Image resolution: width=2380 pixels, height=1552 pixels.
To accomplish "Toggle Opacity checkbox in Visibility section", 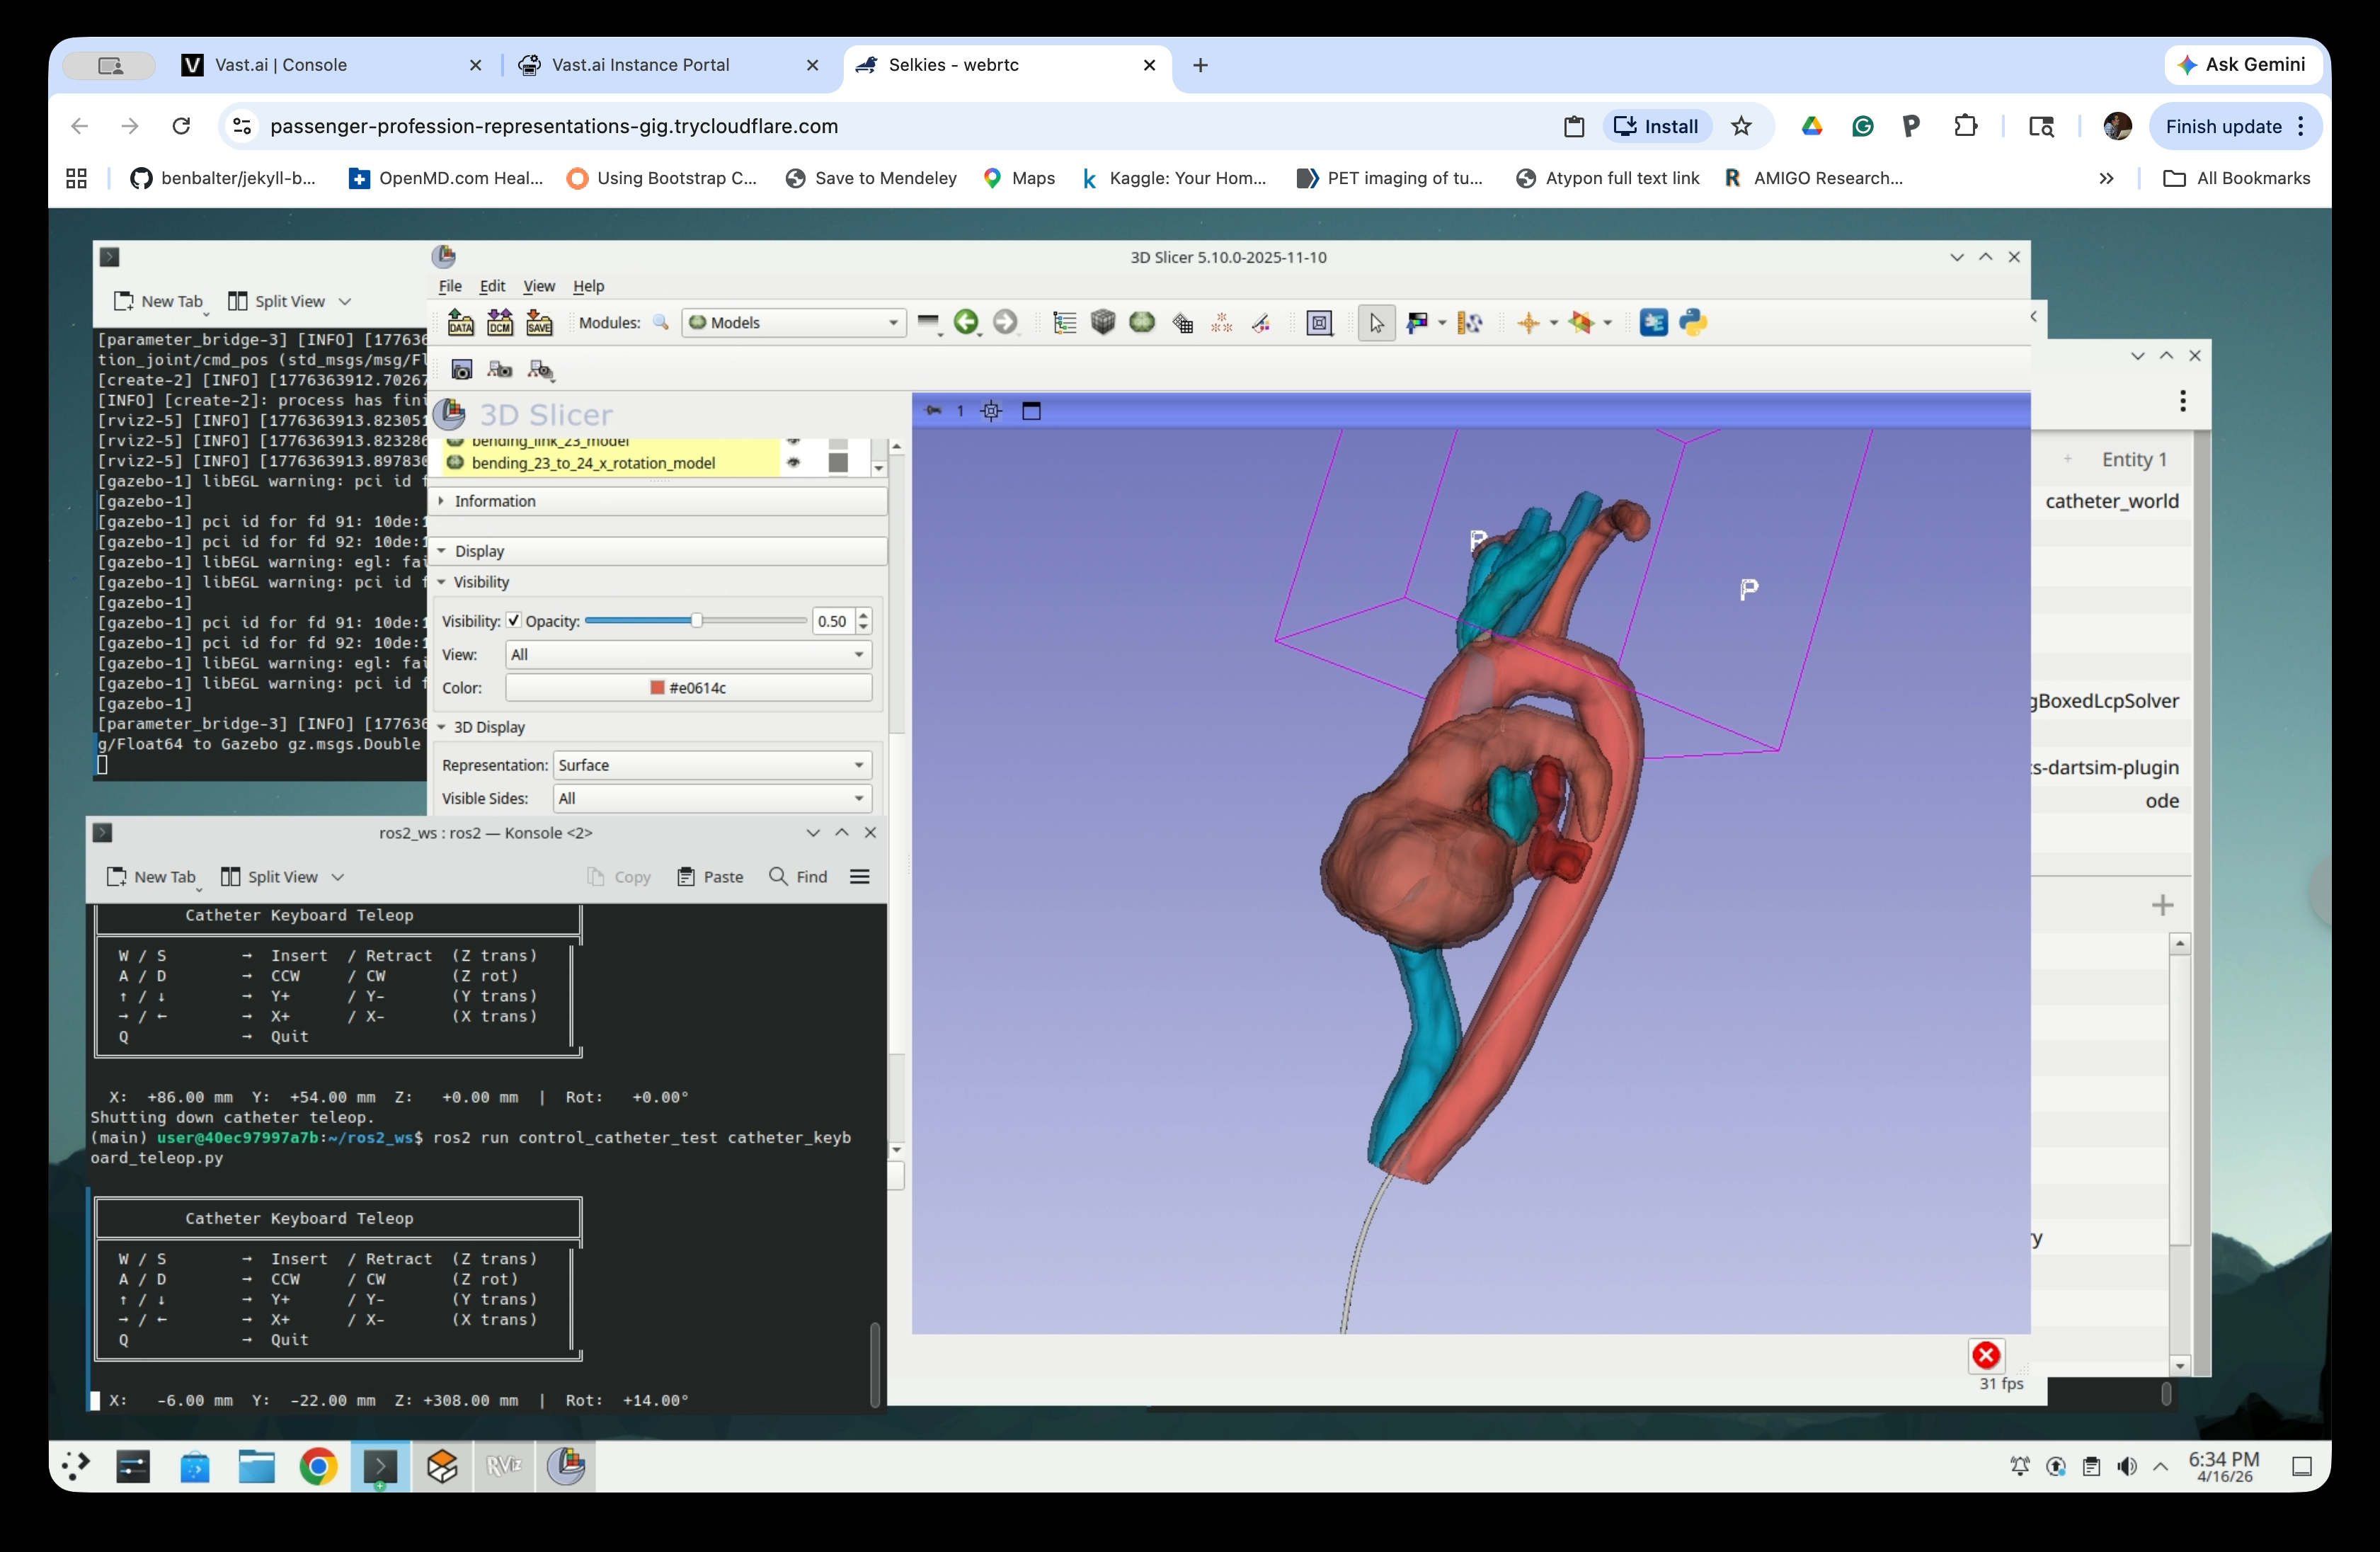I will [515, 620].
